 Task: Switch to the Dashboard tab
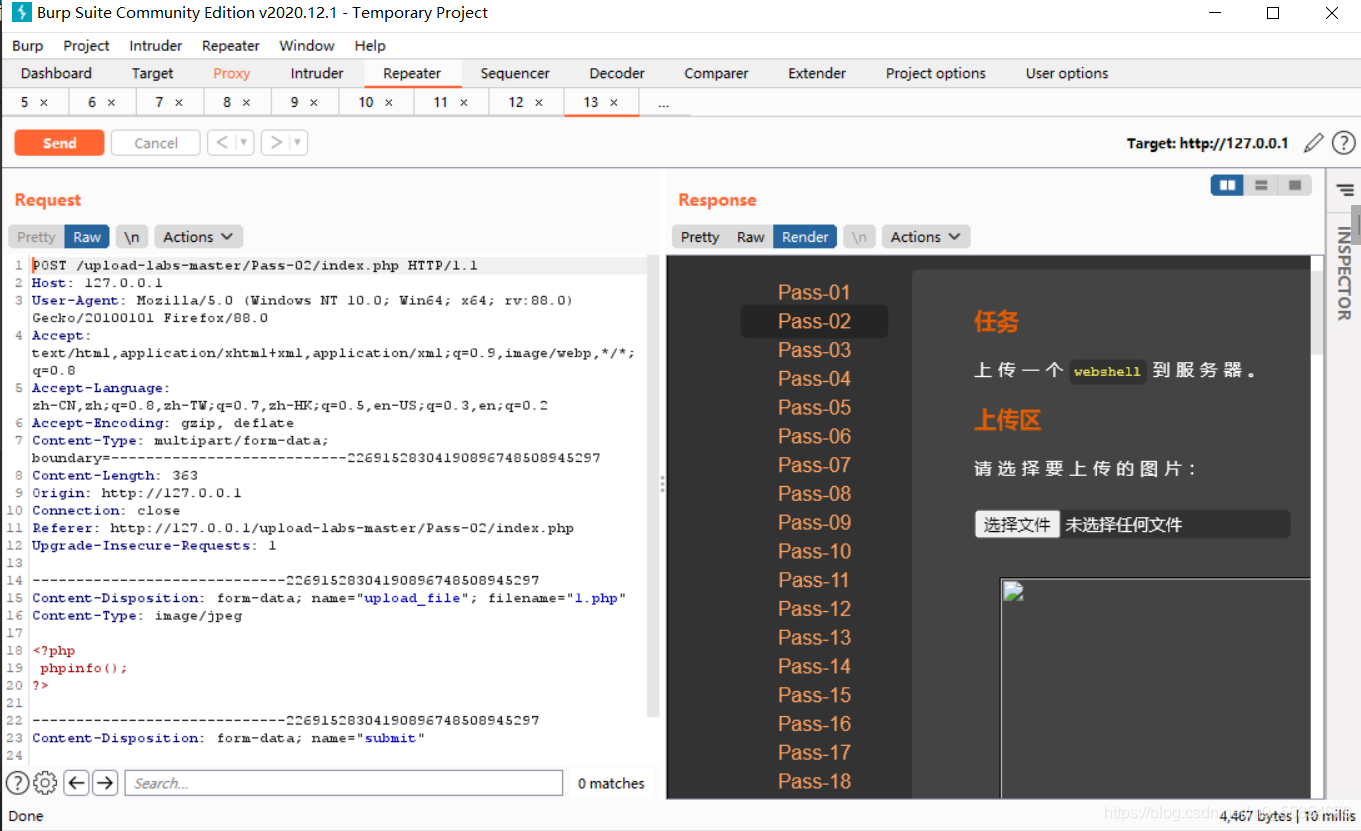pos(56,73)
